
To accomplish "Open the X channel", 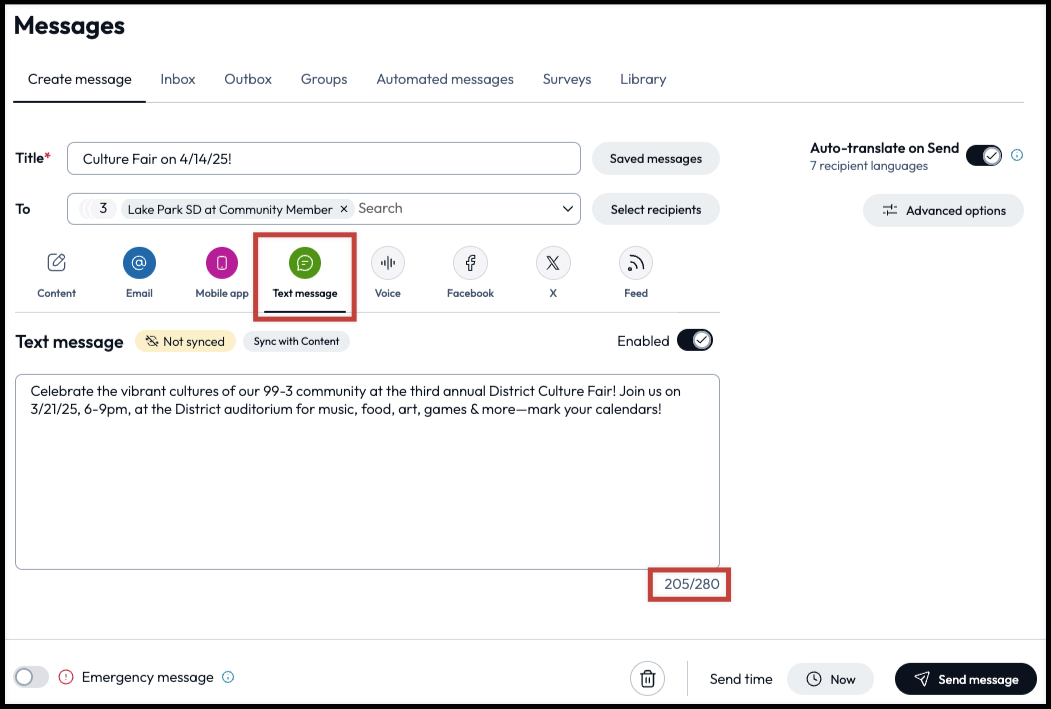I will pos(553,263).
